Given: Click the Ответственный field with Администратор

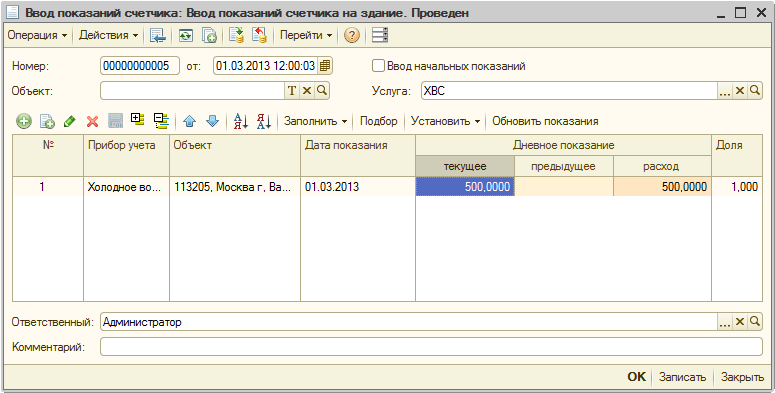Looking at the screenshot, I should coord(409,322).
